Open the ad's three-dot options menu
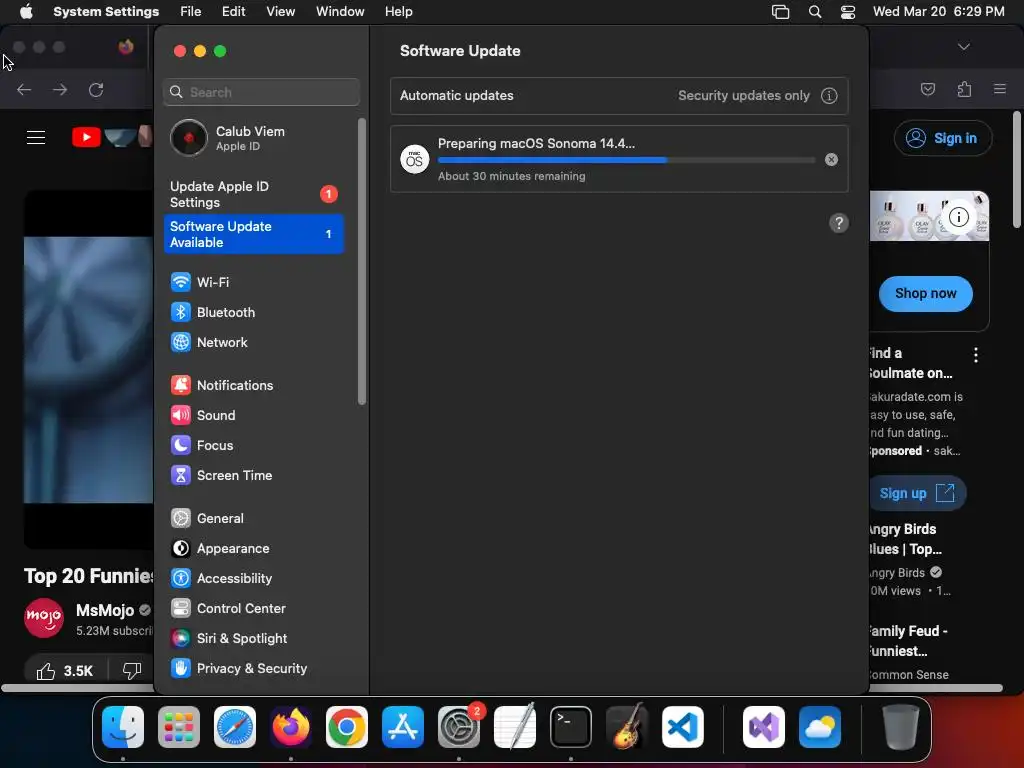Viewport: 1024px width, 768px height. click(976, 355)
